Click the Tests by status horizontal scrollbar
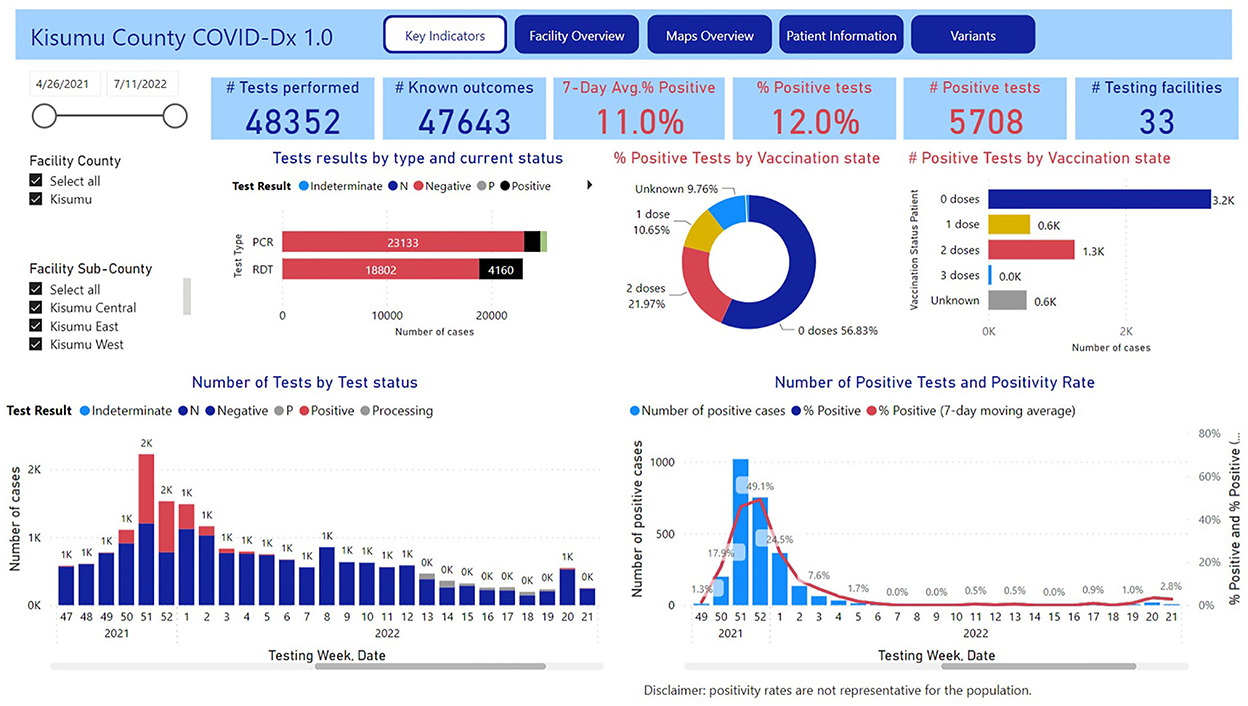 click(430, 665)
